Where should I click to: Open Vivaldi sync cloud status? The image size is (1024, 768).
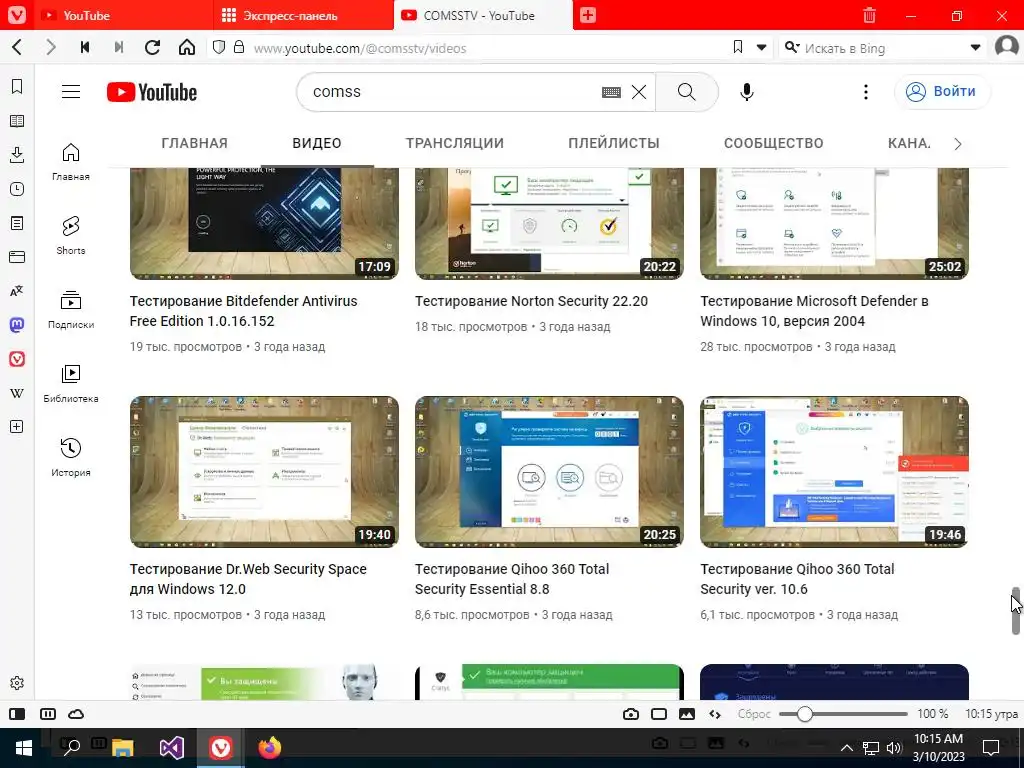click(76, 714)
